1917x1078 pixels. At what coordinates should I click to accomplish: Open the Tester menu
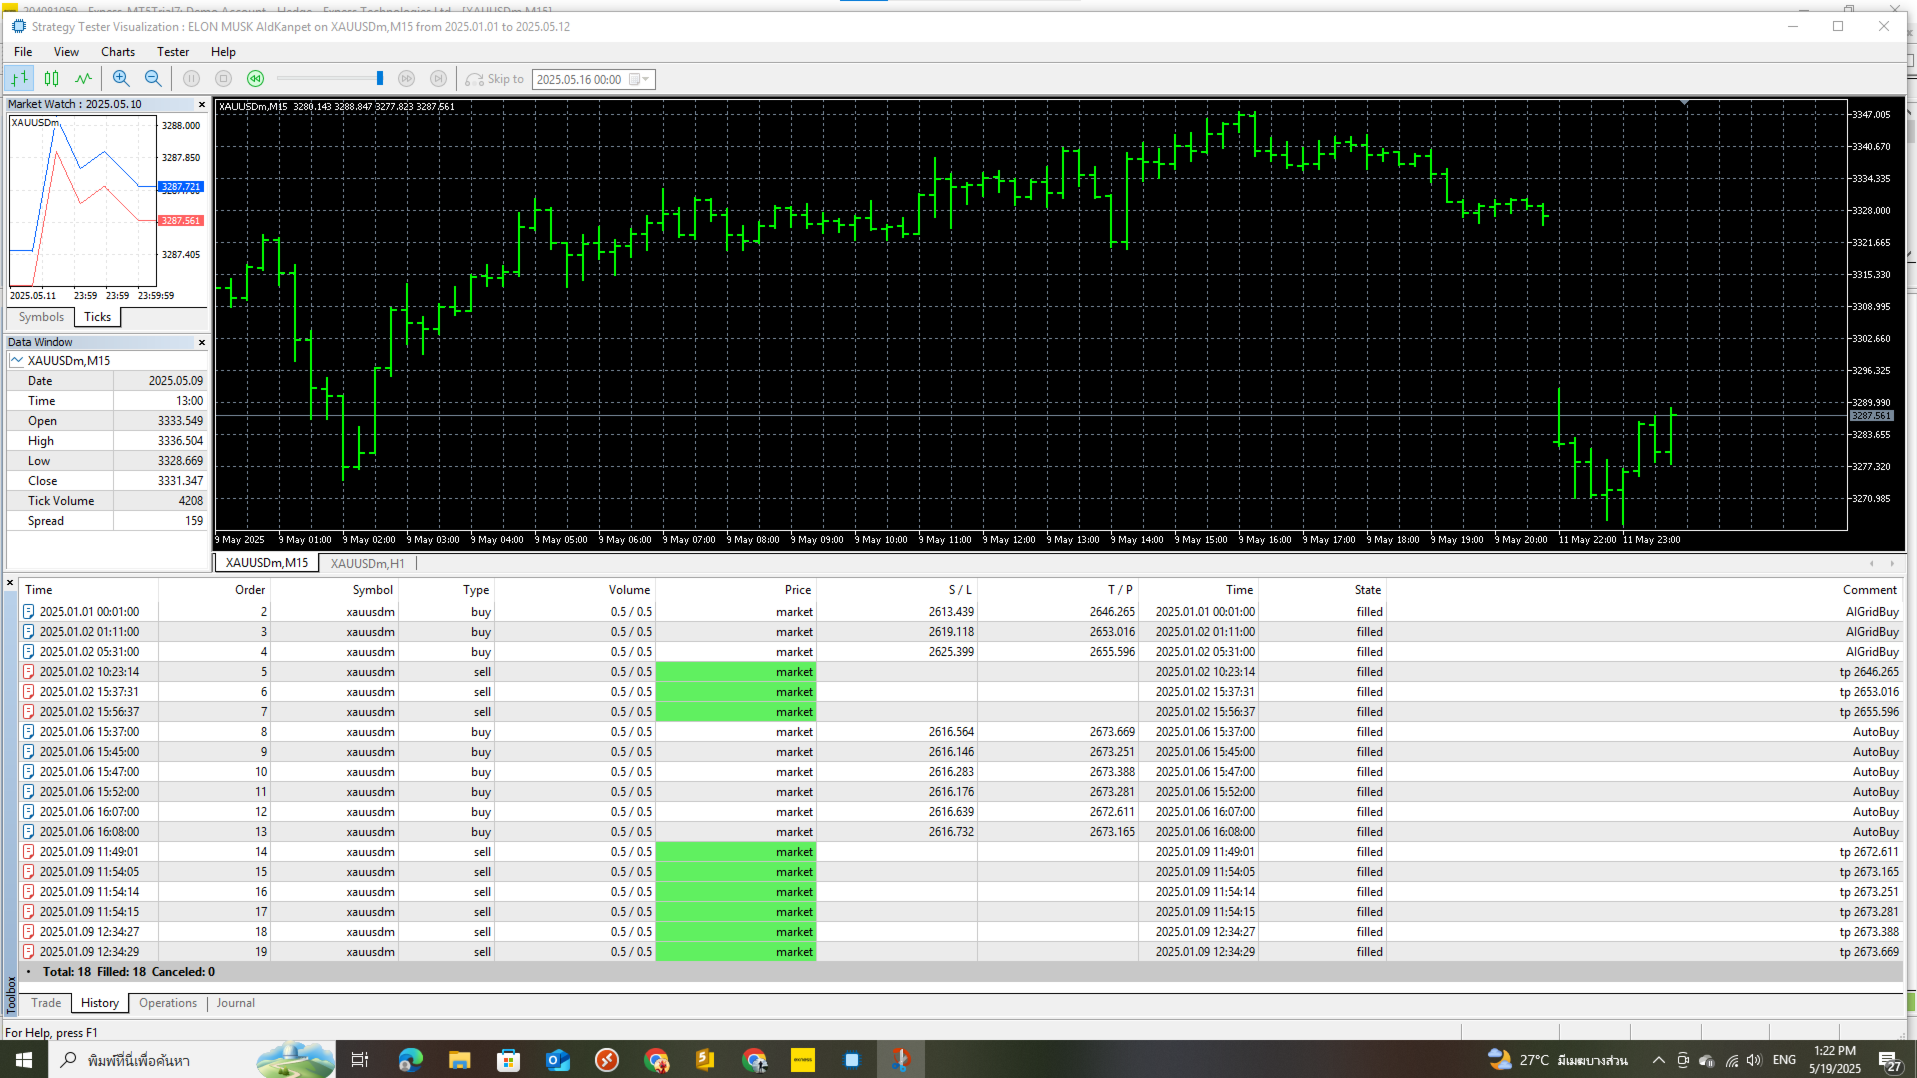pos(173,52)
